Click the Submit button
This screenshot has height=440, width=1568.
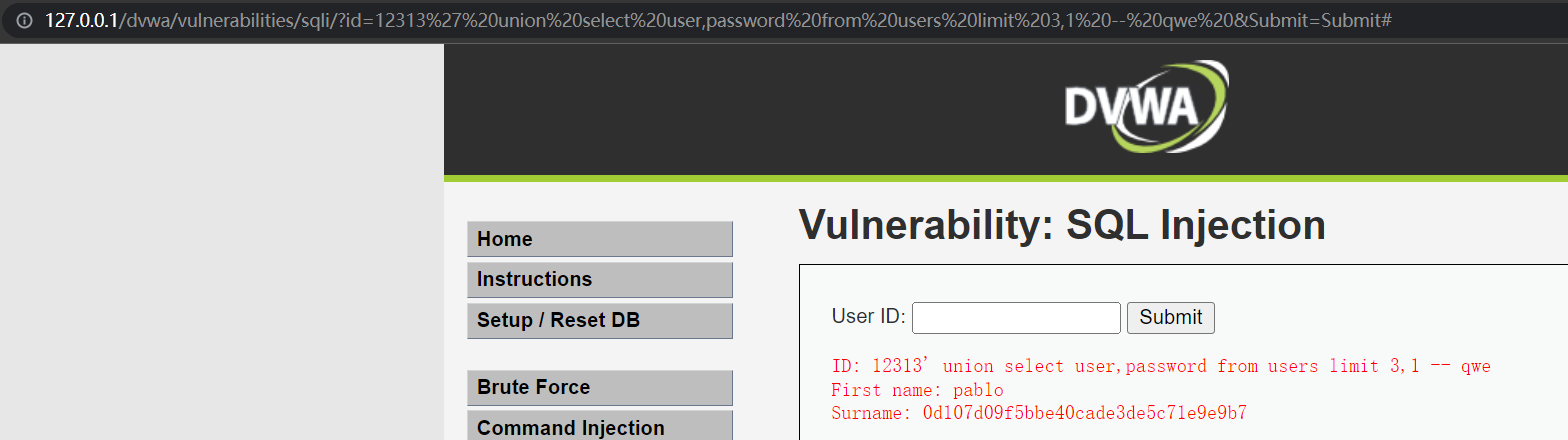coord(1171,318)
